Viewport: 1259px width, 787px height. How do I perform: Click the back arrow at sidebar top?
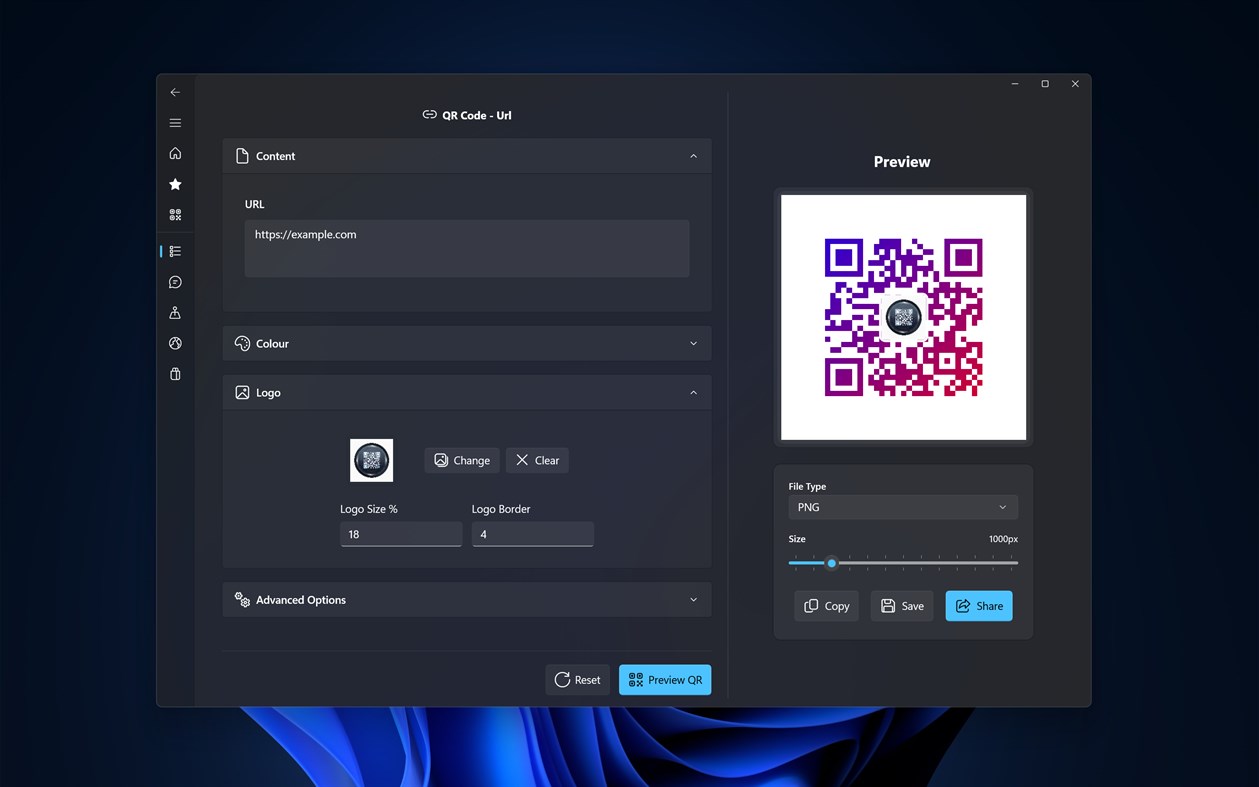pos(175,91)
